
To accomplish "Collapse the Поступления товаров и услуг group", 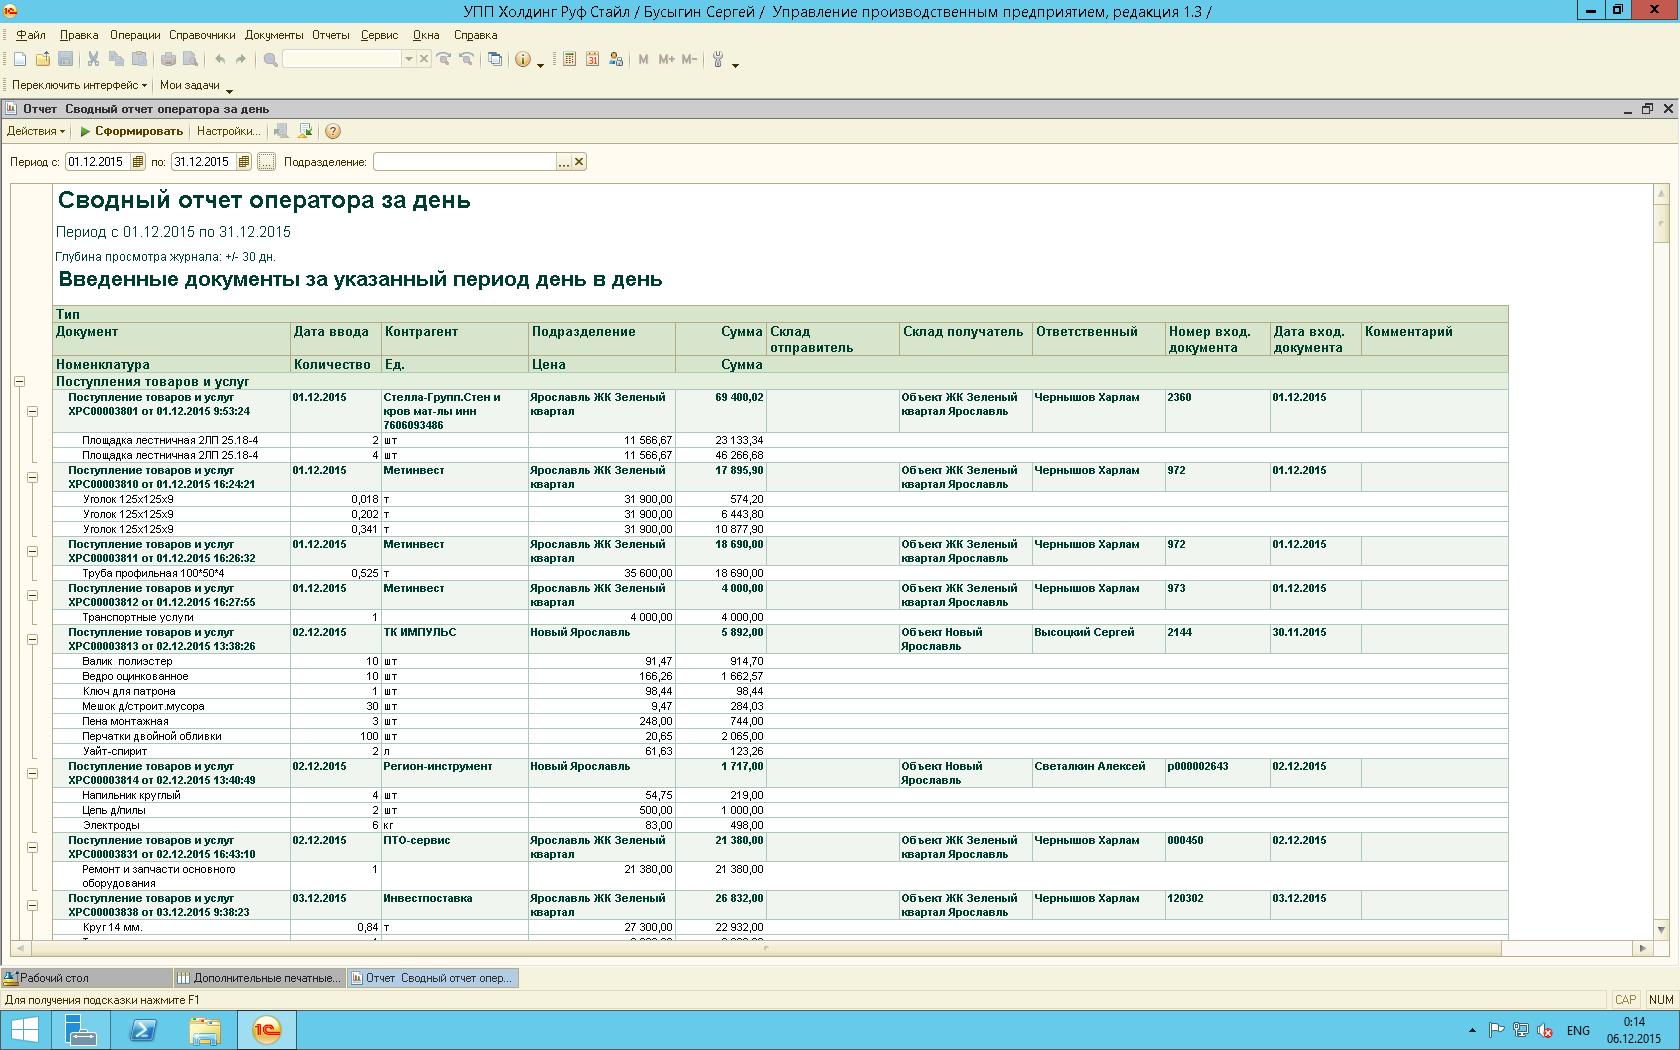I will pyautogui.click(x=19, y=381).
